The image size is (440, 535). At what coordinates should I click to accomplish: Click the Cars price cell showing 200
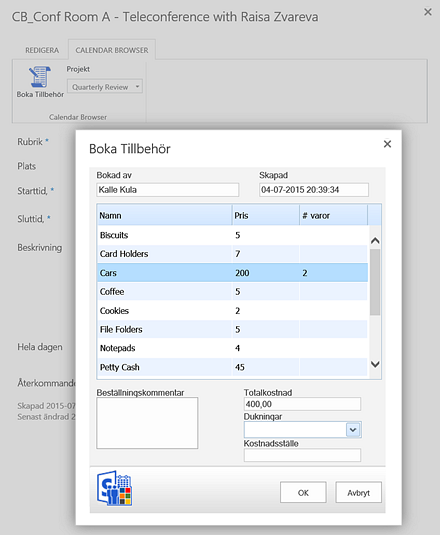tap(266, 273)
